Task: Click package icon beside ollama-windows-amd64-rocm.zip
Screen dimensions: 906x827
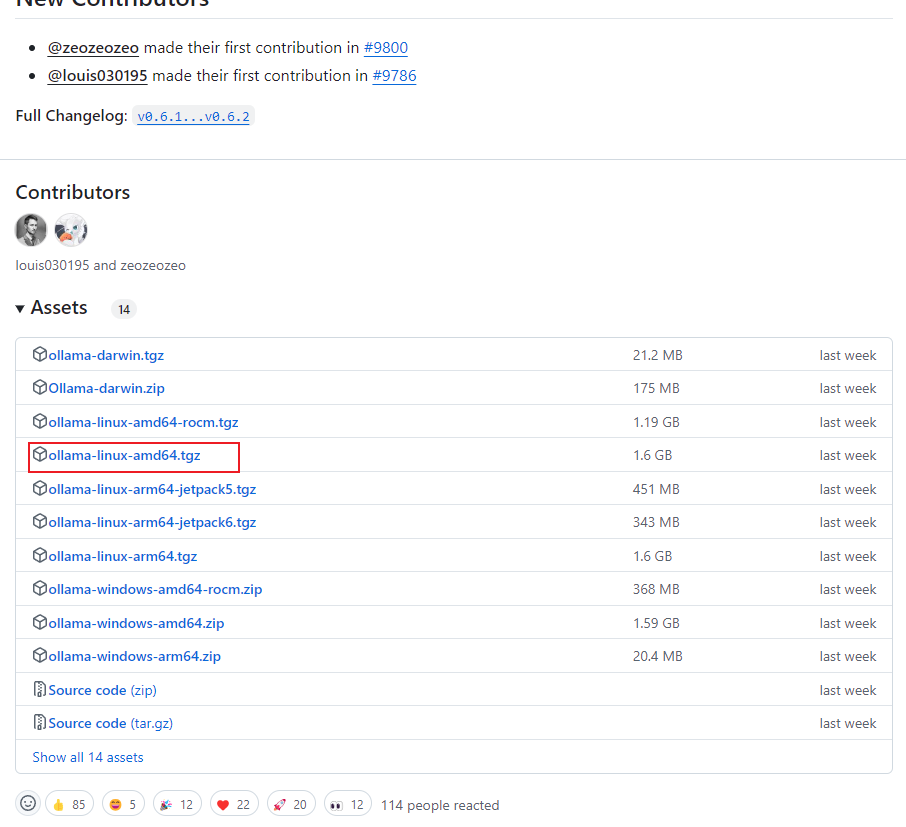Action: click(x=39, y=588)
